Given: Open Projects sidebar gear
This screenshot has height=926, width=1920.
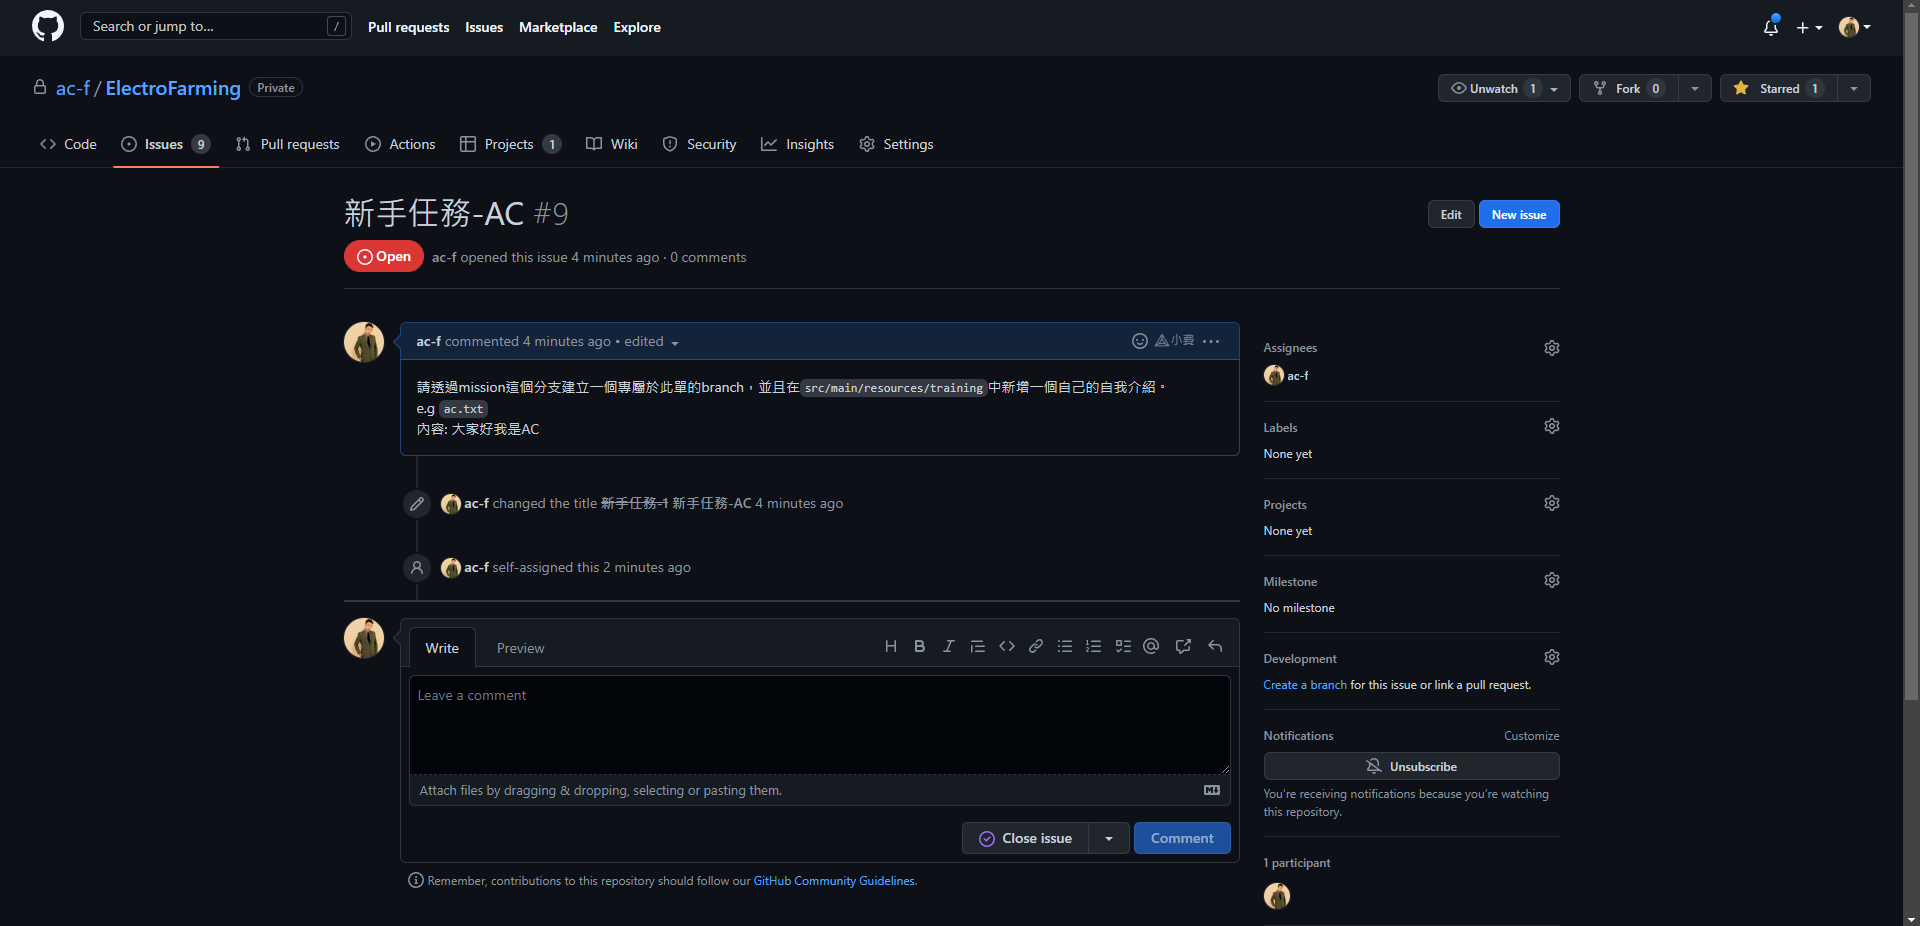Looking at the screenshot, I should 1552,503.
